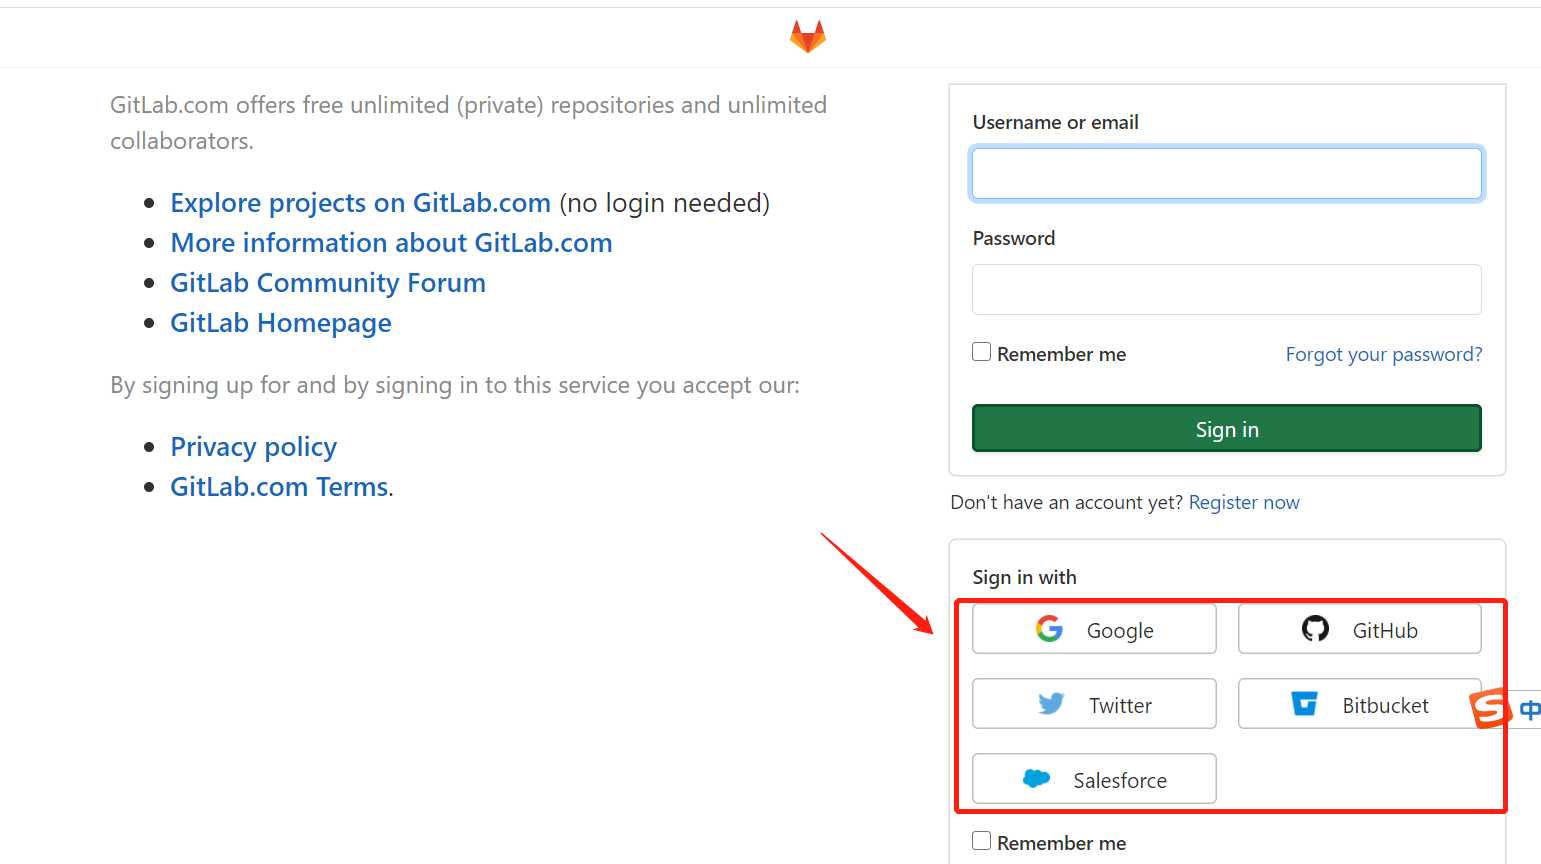Open More information about GitLab.com link
The width and height of the screenshot is (1541, 864).
click(x=391, y=243)
